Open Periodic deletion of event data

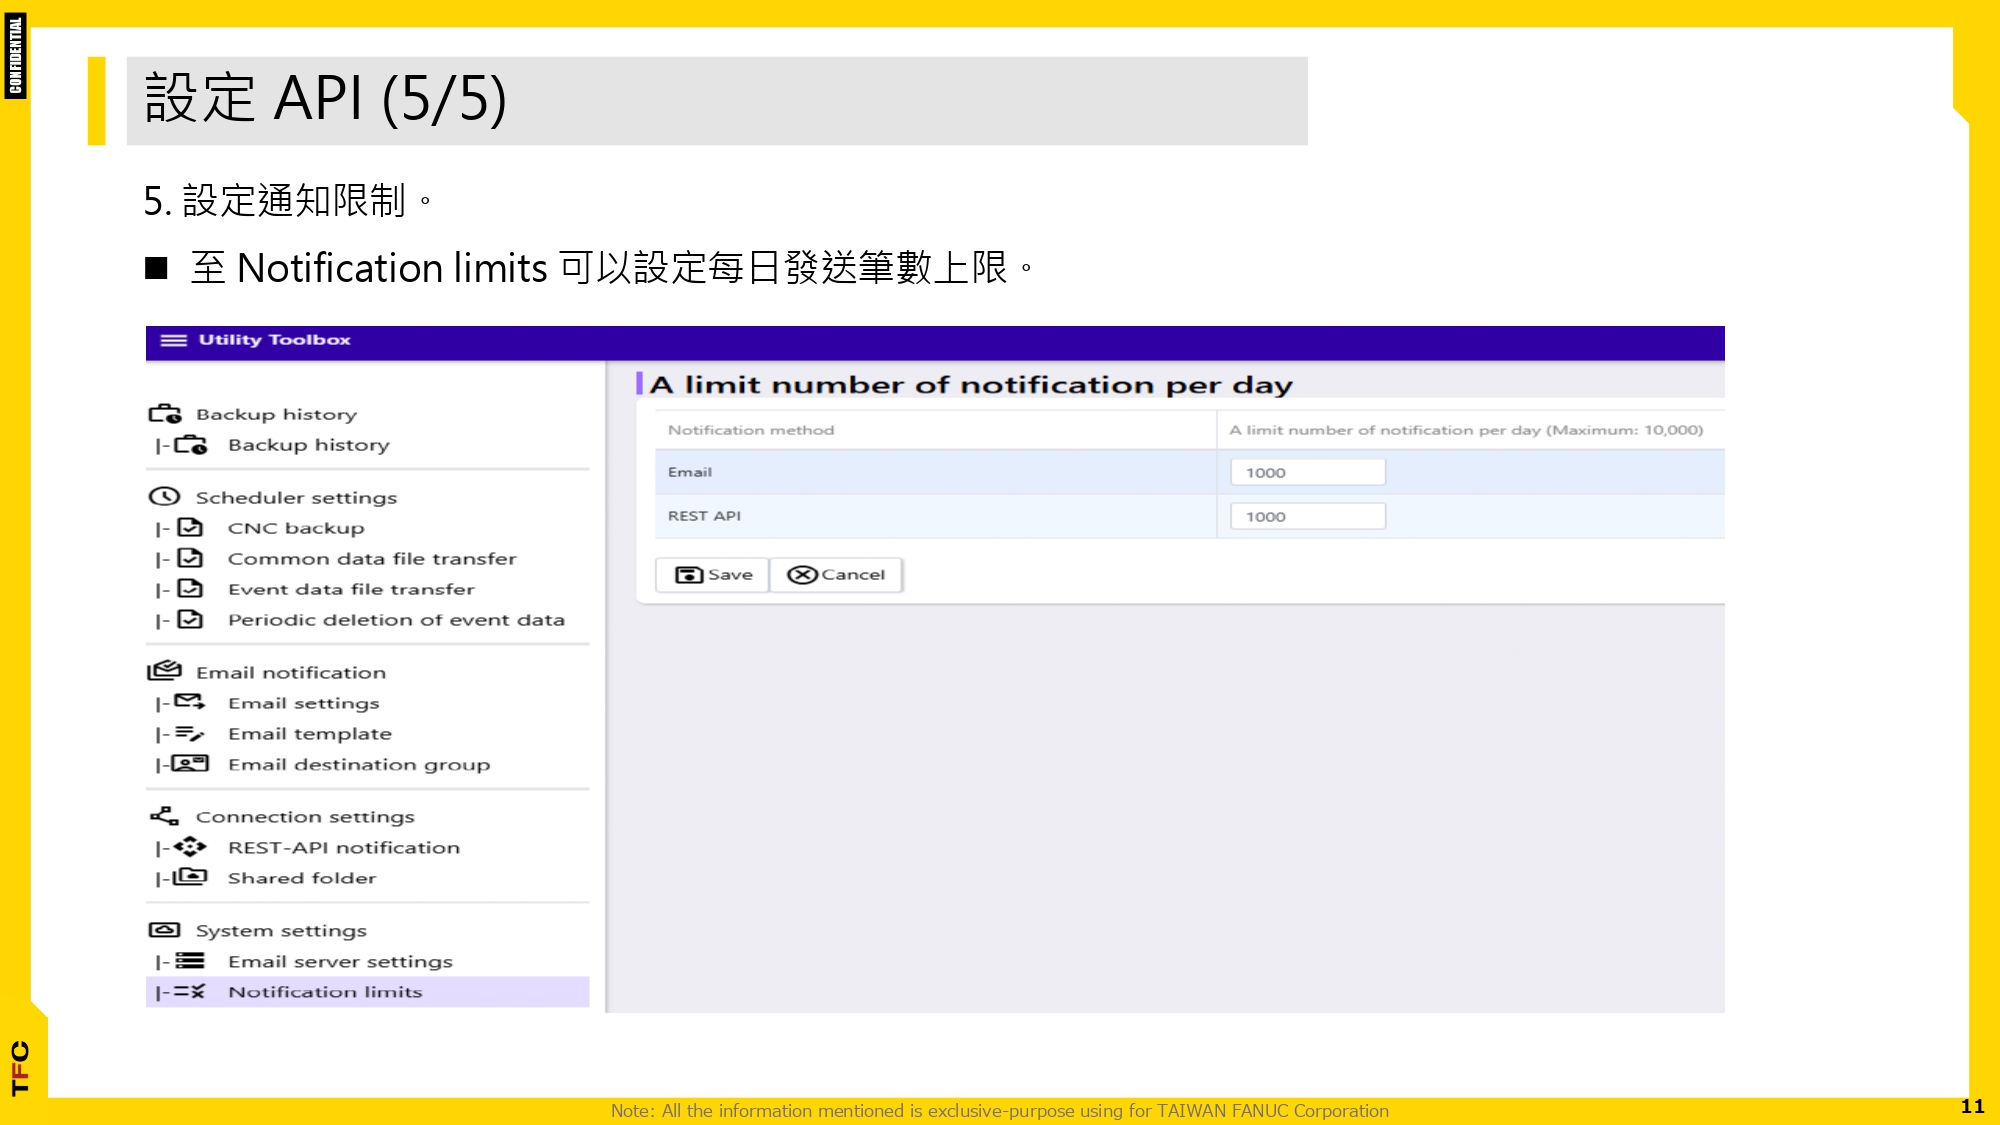(x=190, y=620)
